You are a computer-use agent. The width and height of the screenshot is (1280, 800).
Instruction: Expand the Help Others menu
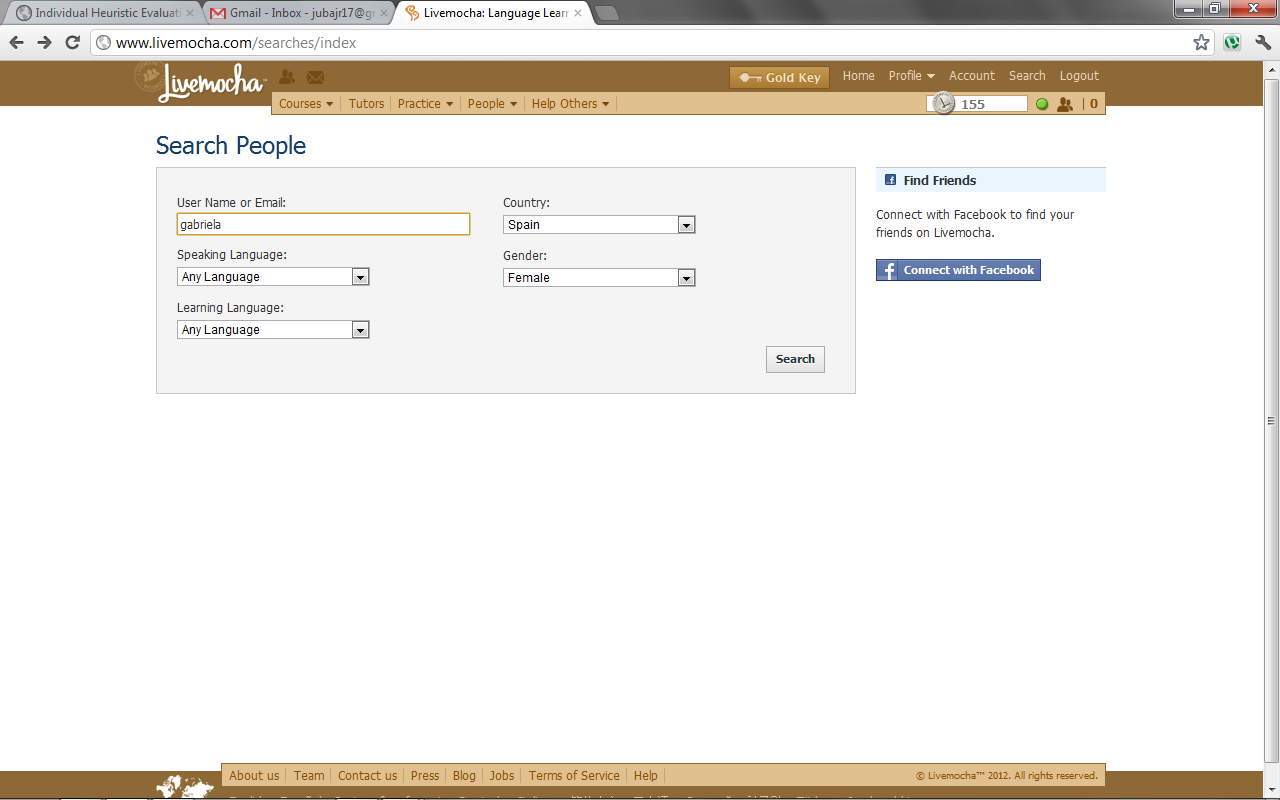point(570,104)
